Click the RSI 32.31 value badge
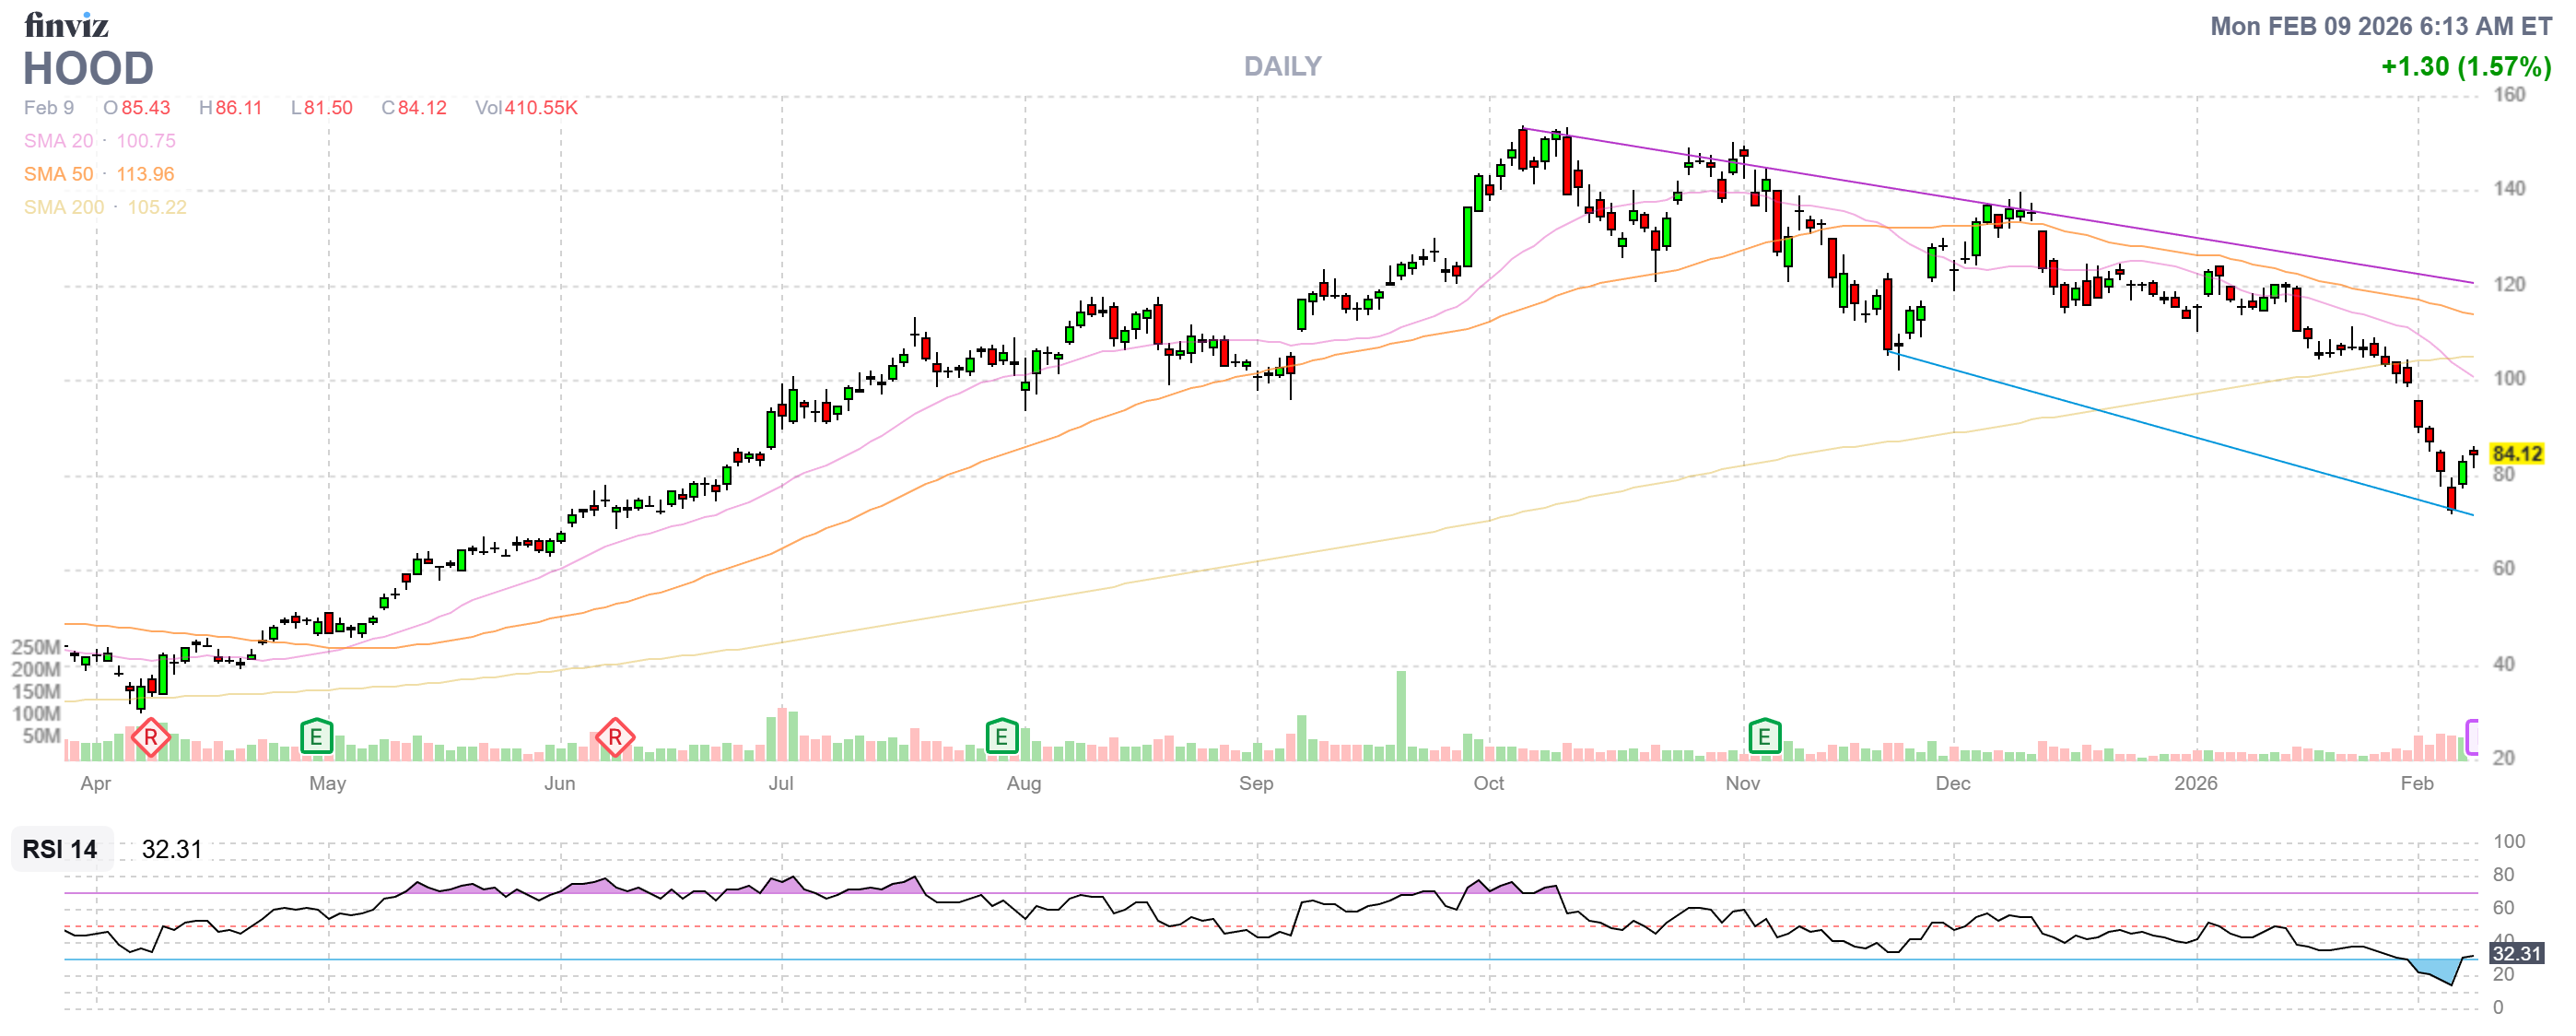Viewport: 2576px width, 1036px height. (x=2516, y=953)
